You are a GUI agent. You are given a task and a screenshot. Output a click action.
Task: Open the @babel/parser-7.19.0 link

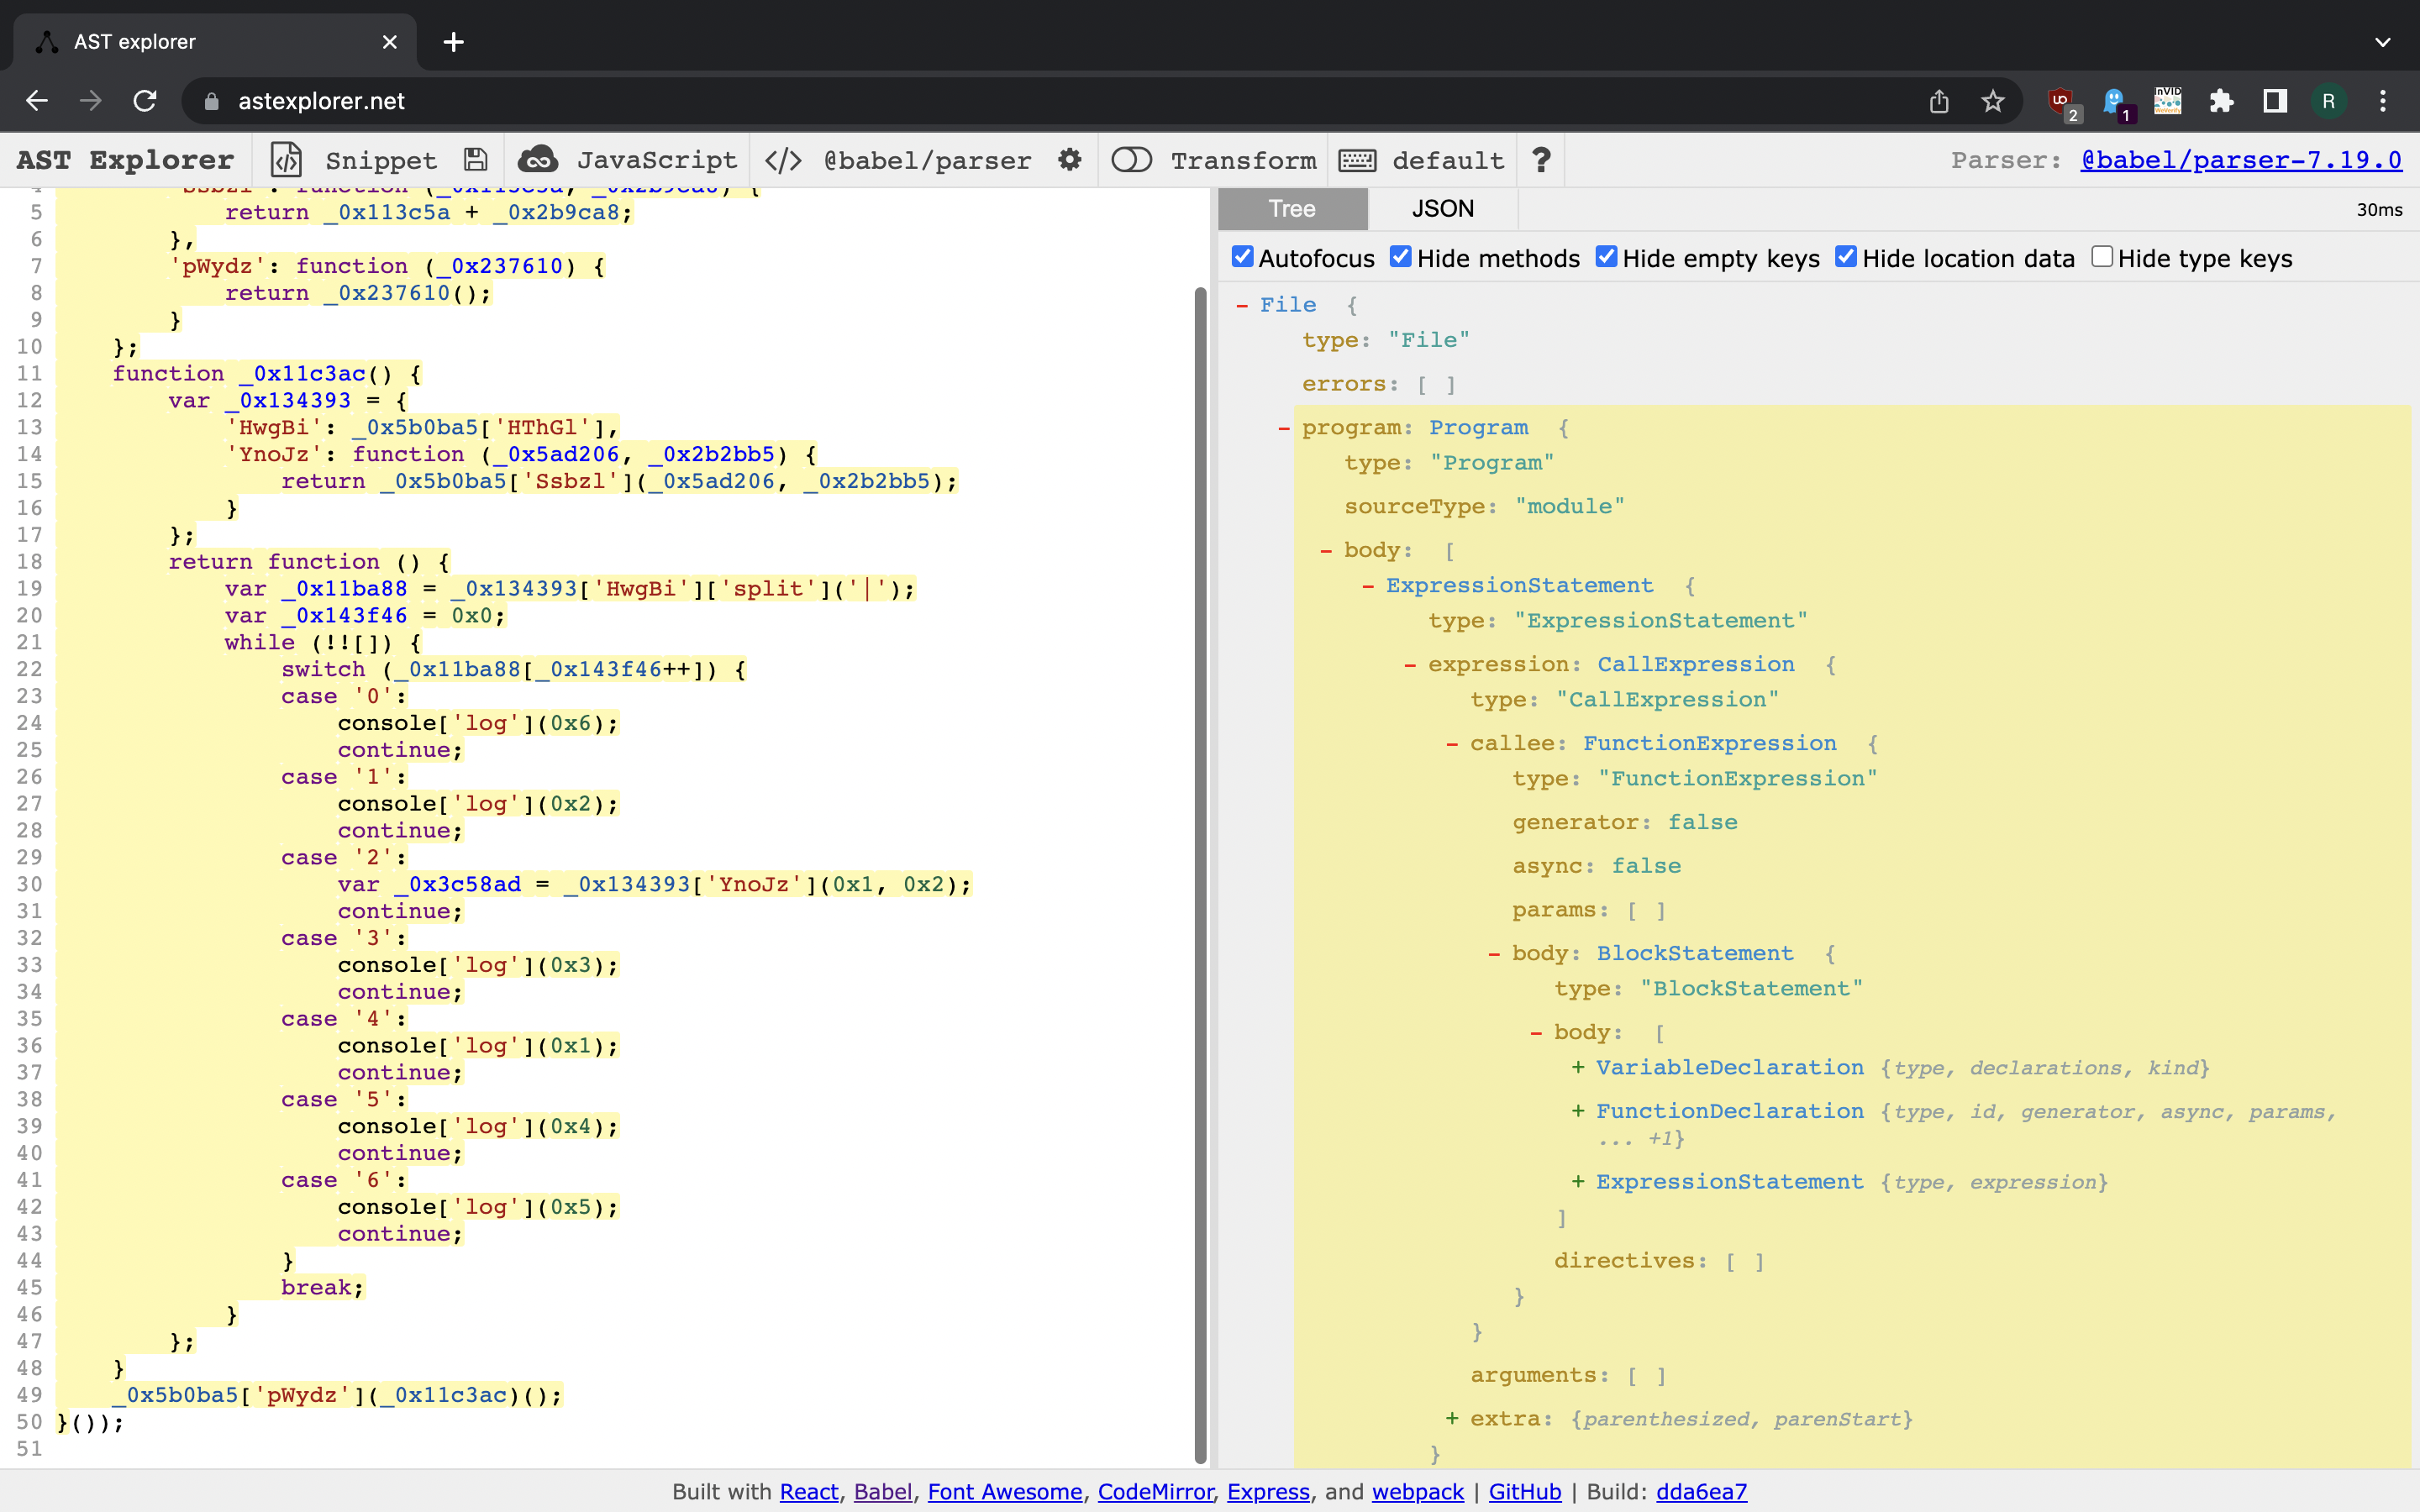(2241, 160)
